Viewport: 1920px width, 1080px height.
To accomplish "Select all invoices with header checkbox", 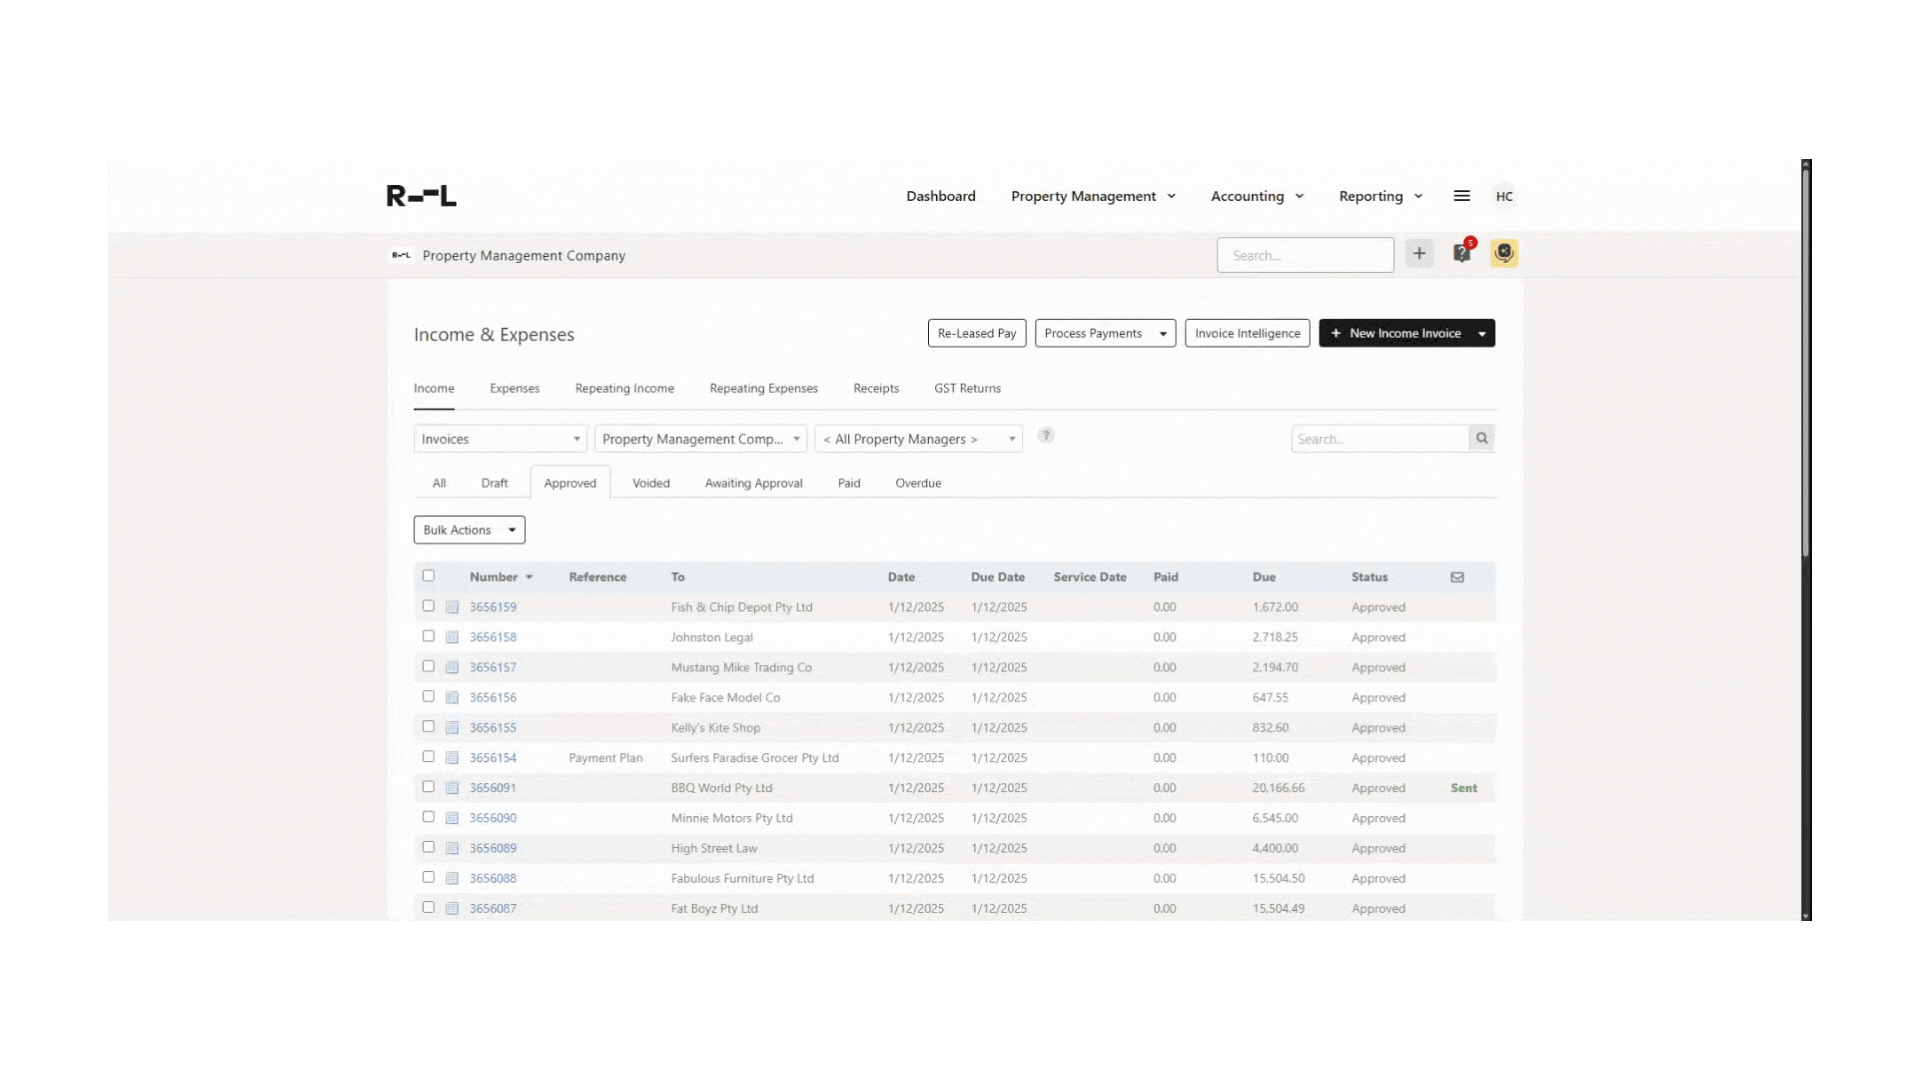I will coord(429,575).
